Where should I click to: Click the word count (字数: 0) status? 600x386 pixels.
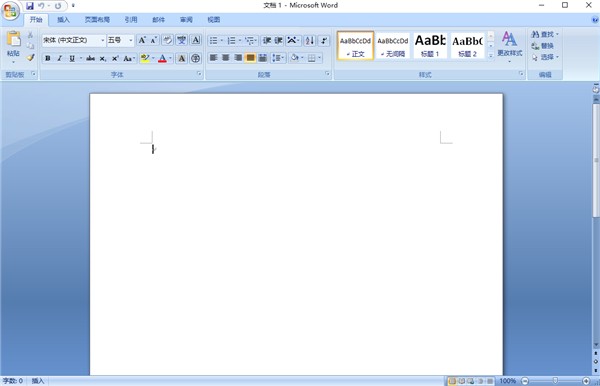(x=13, y=381)
